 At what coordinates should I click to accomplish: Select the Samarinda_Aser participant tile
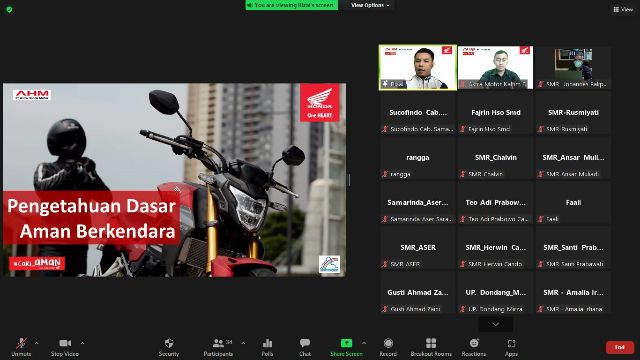tap(418, 203)
